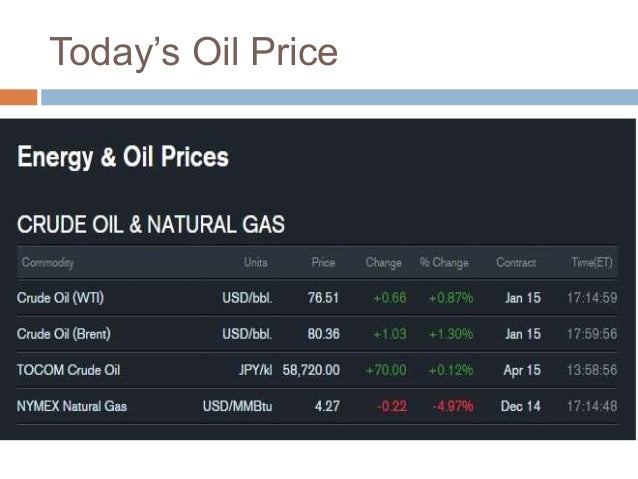638x479 pixels.
Task: Click the Crude Oil (WTI) commodity name
Action: pyautogui.click(x=58, y=298)
